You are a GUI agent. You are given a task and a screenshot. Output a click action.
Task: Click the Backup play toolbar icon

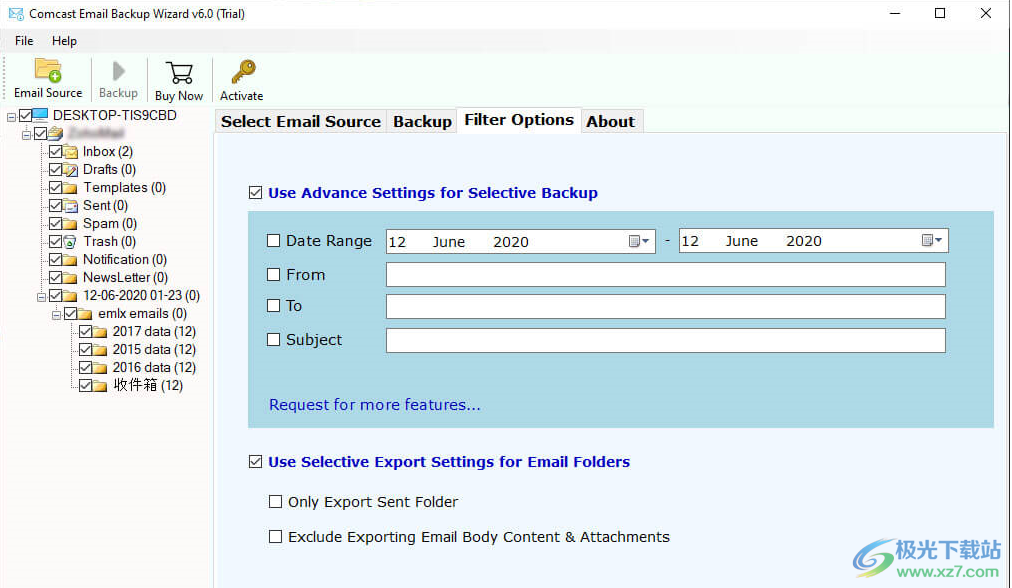[x=118, y=71]
